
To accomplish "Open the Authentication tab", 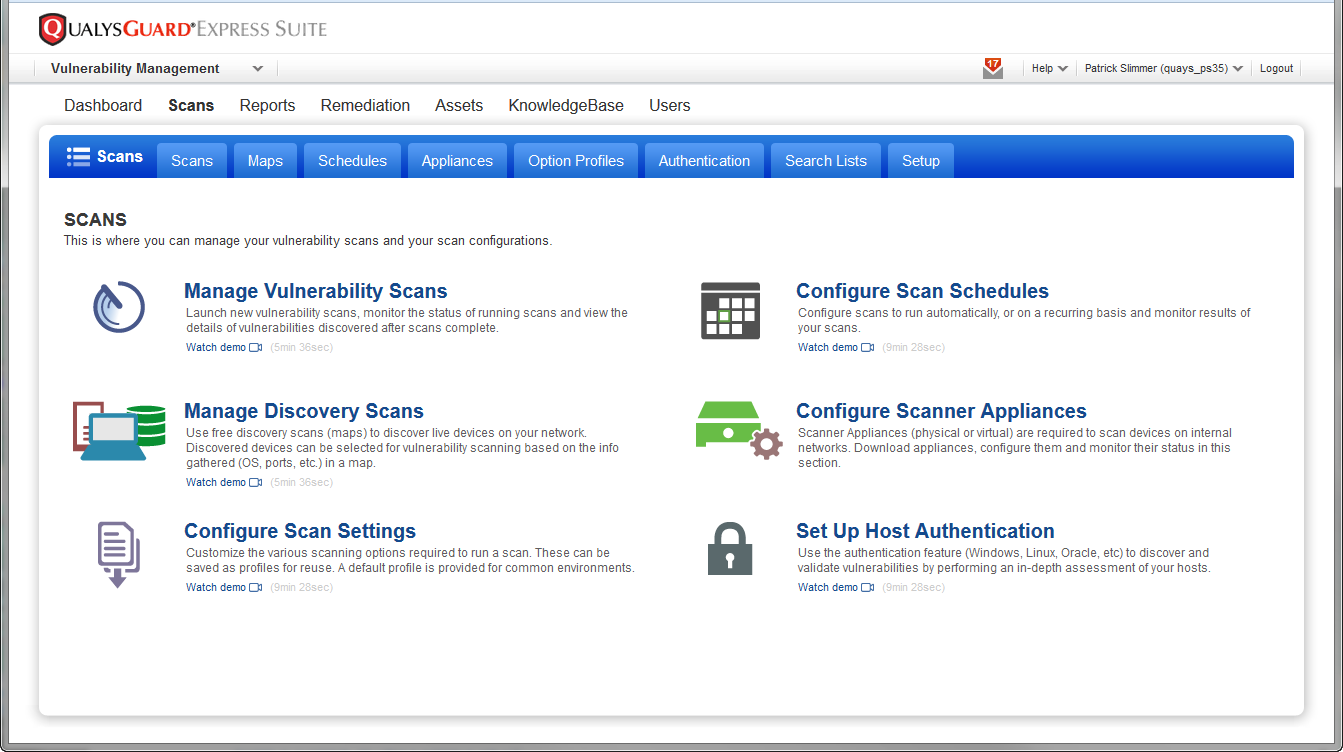I will tap(704, 161).
